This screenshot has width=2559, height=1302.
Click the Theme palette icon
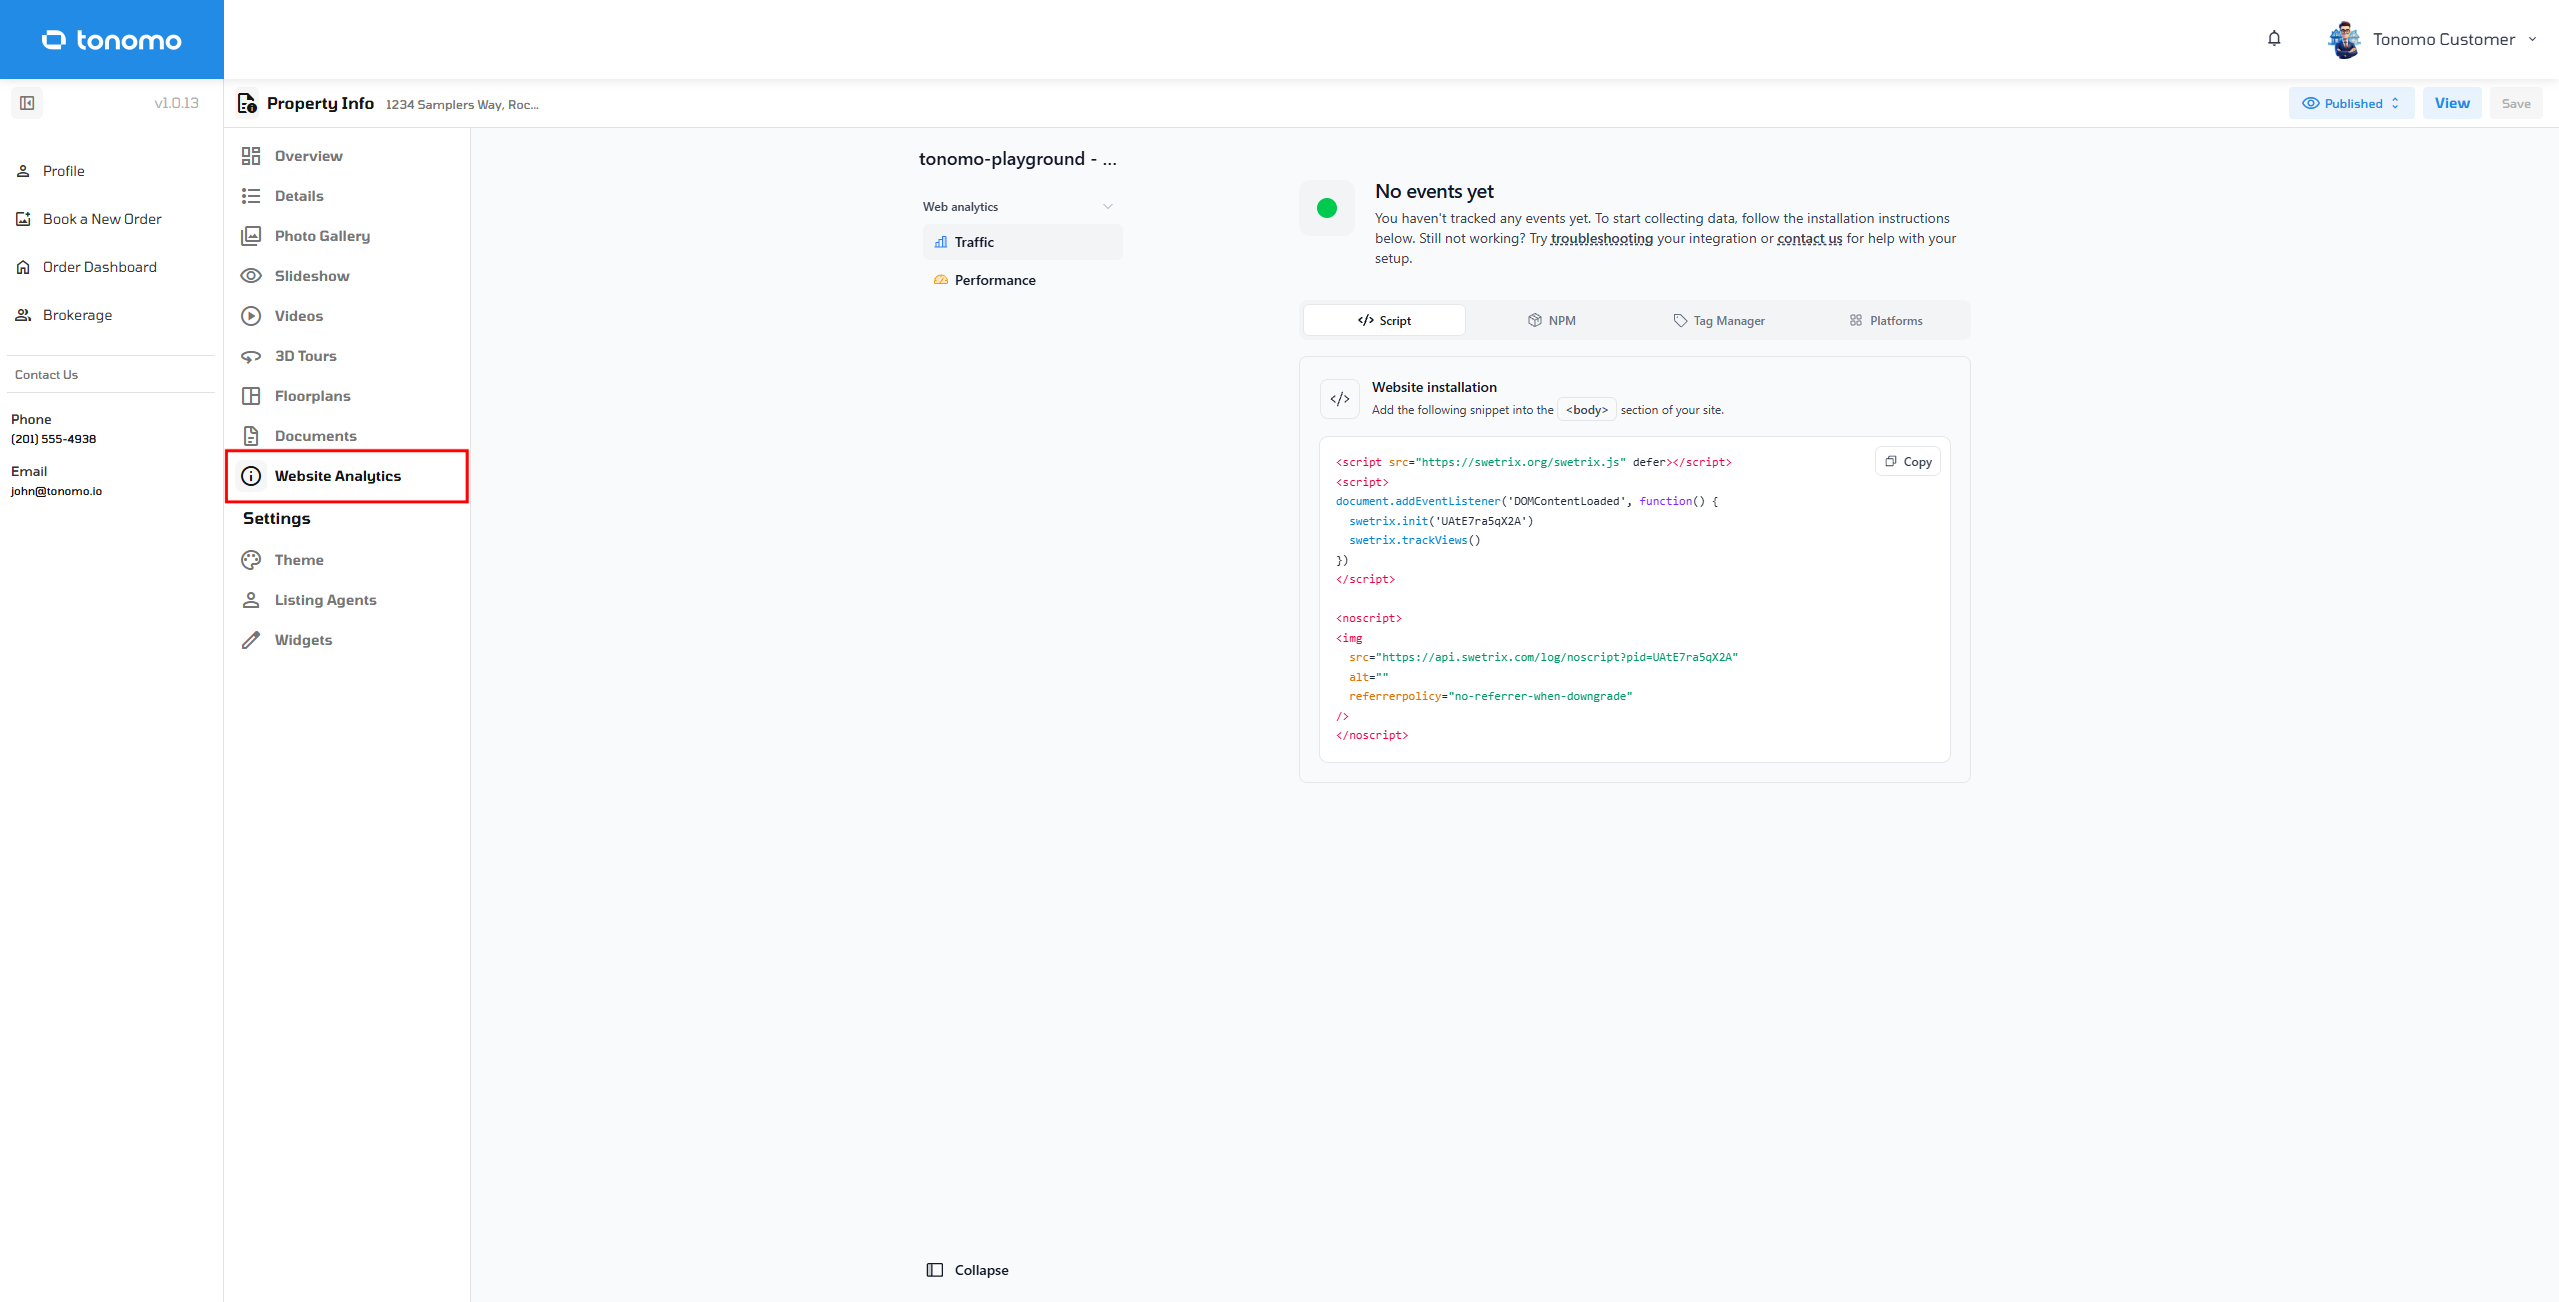click(x=251, y=560)
